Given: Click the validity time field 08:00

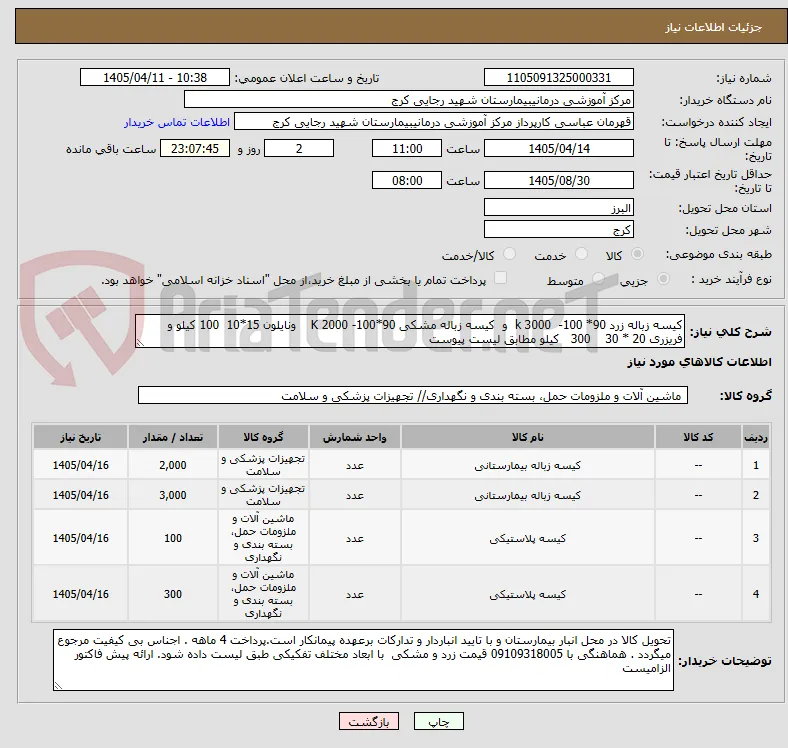Looking at the screenshot, I should 407,180.
